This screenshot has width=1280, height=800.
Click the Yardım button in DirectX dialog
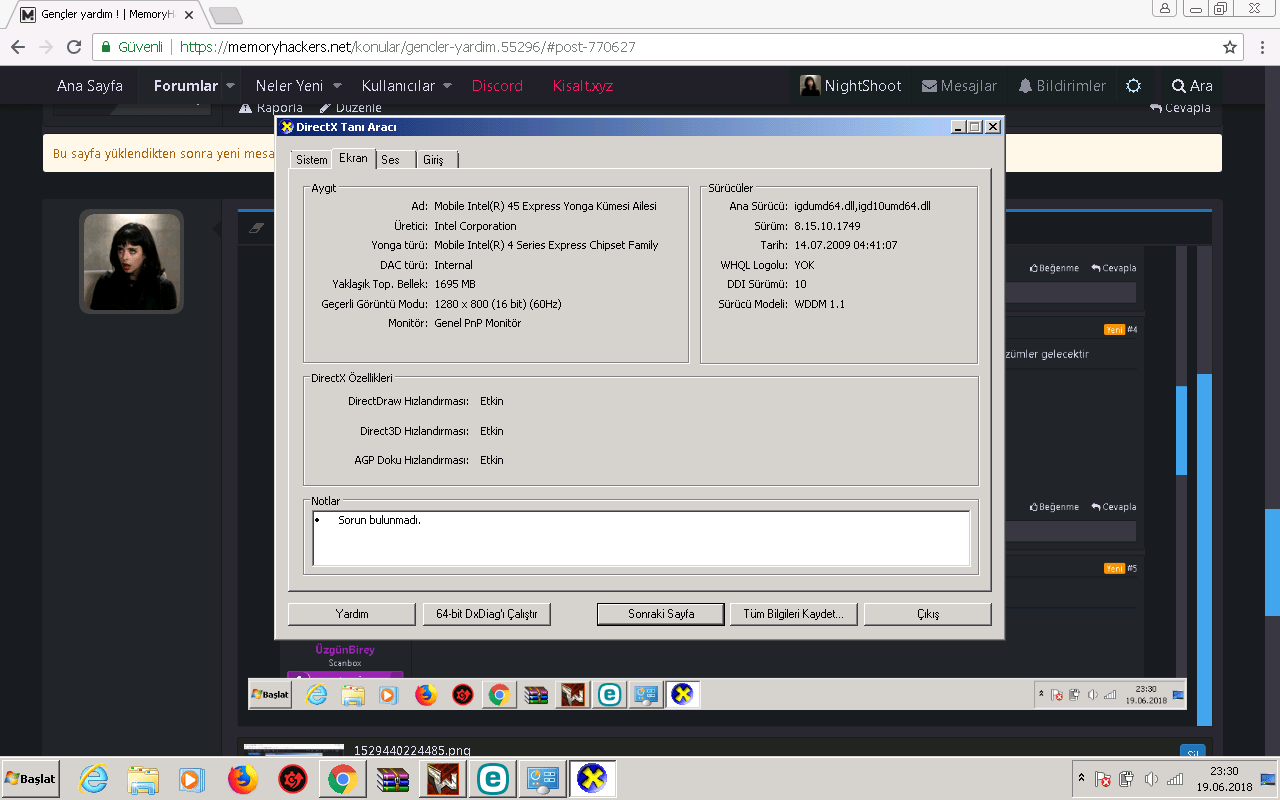pyautogui.click(x=352, y=614)
